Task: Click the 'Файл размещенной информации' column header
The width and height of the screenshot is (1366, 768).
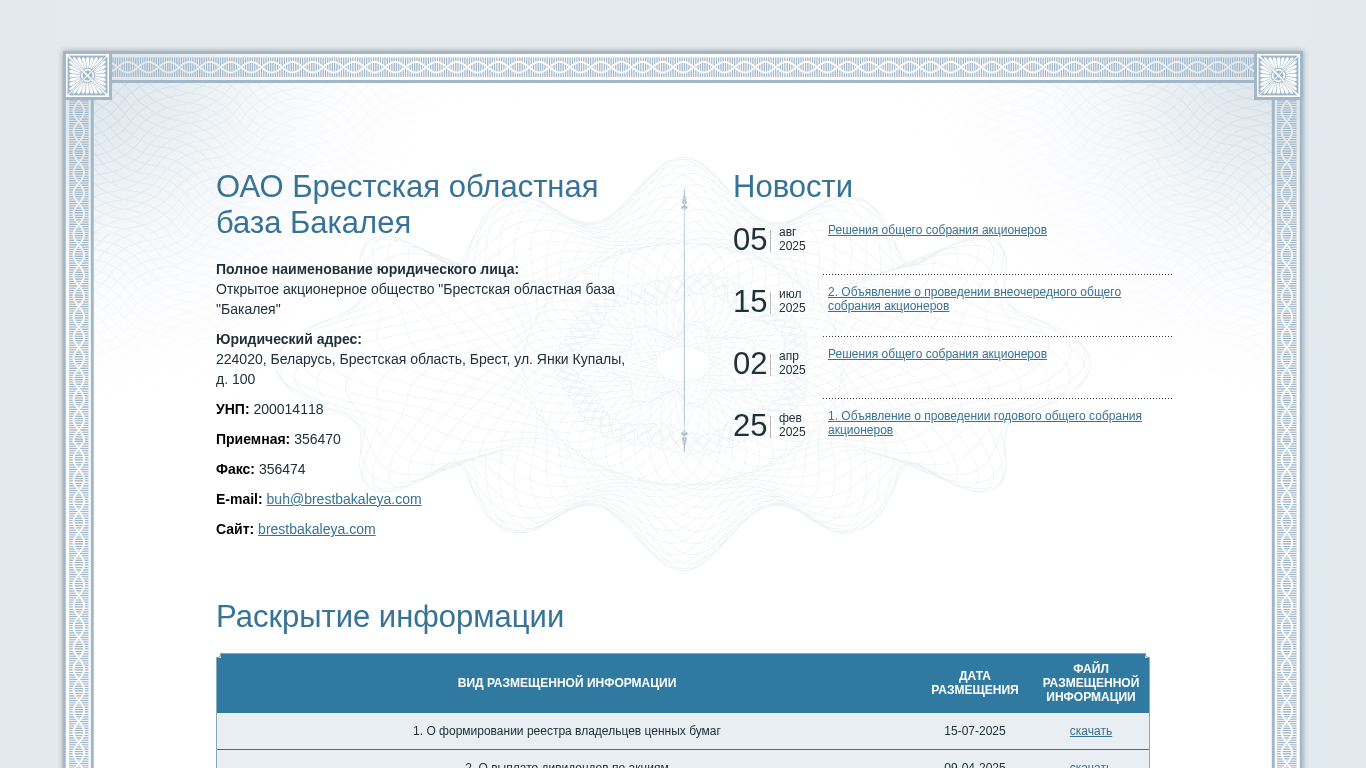Action: pyautogui.click(x=1090, y=683)
